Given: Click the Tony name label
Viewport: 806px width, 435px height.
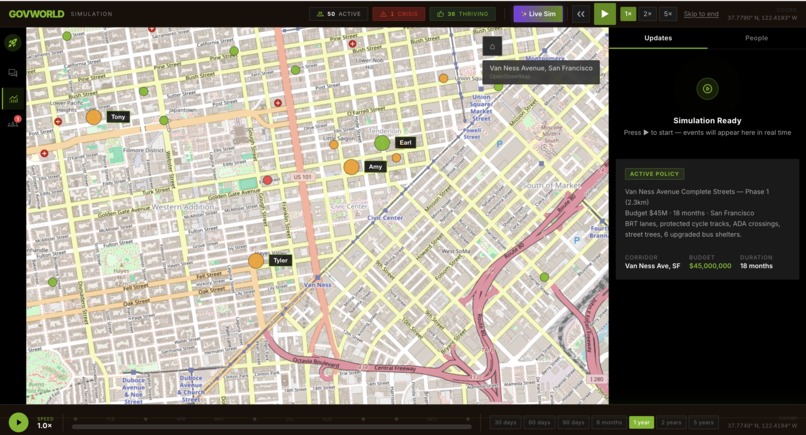Looking at the screenshot, I should (x=118, y=117).
